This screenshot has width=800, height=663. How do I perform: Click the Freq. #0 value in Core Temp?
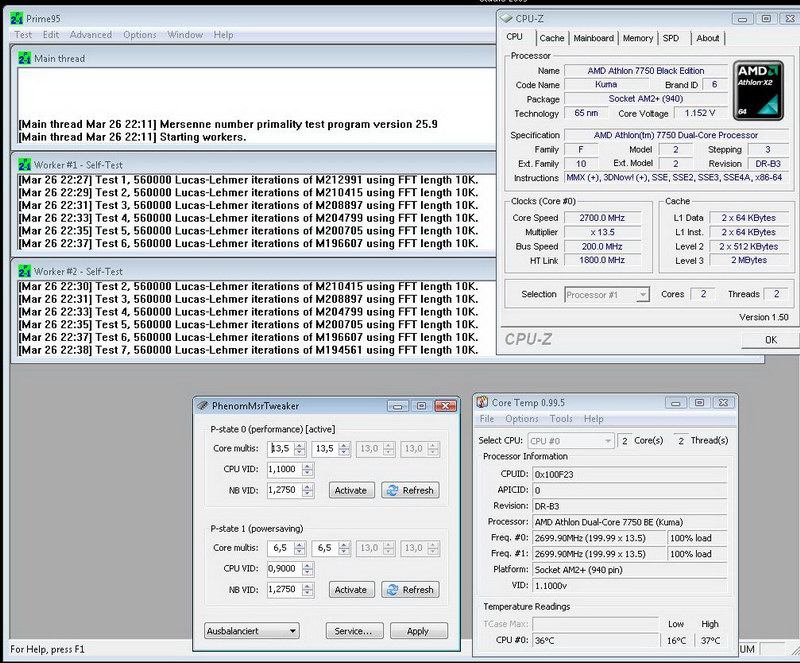coord(599,538)
